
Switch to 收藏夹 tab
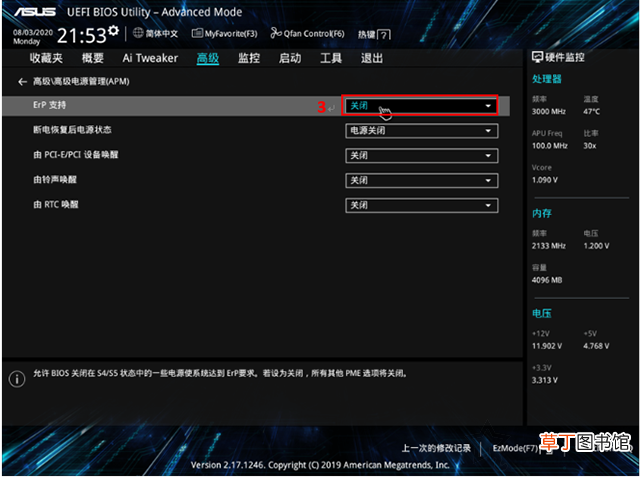46,58
